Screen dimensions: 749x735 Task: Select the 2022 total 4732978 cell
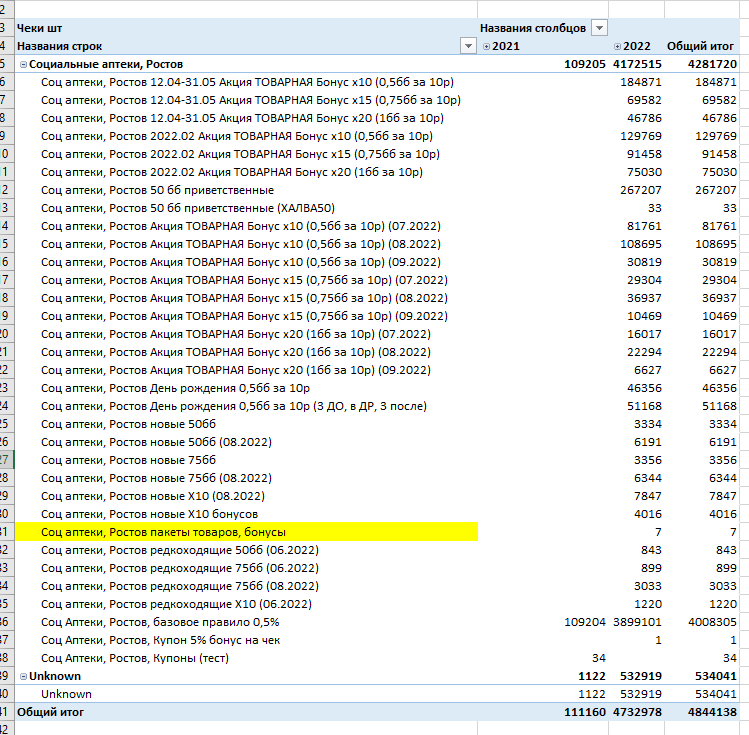pos(634,712)
